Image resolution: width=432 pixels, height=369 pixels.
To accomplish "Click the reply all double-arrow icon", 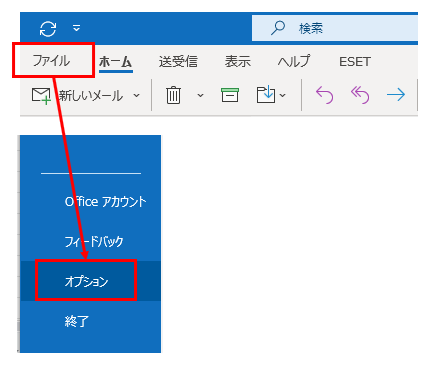I will (360, 95).
